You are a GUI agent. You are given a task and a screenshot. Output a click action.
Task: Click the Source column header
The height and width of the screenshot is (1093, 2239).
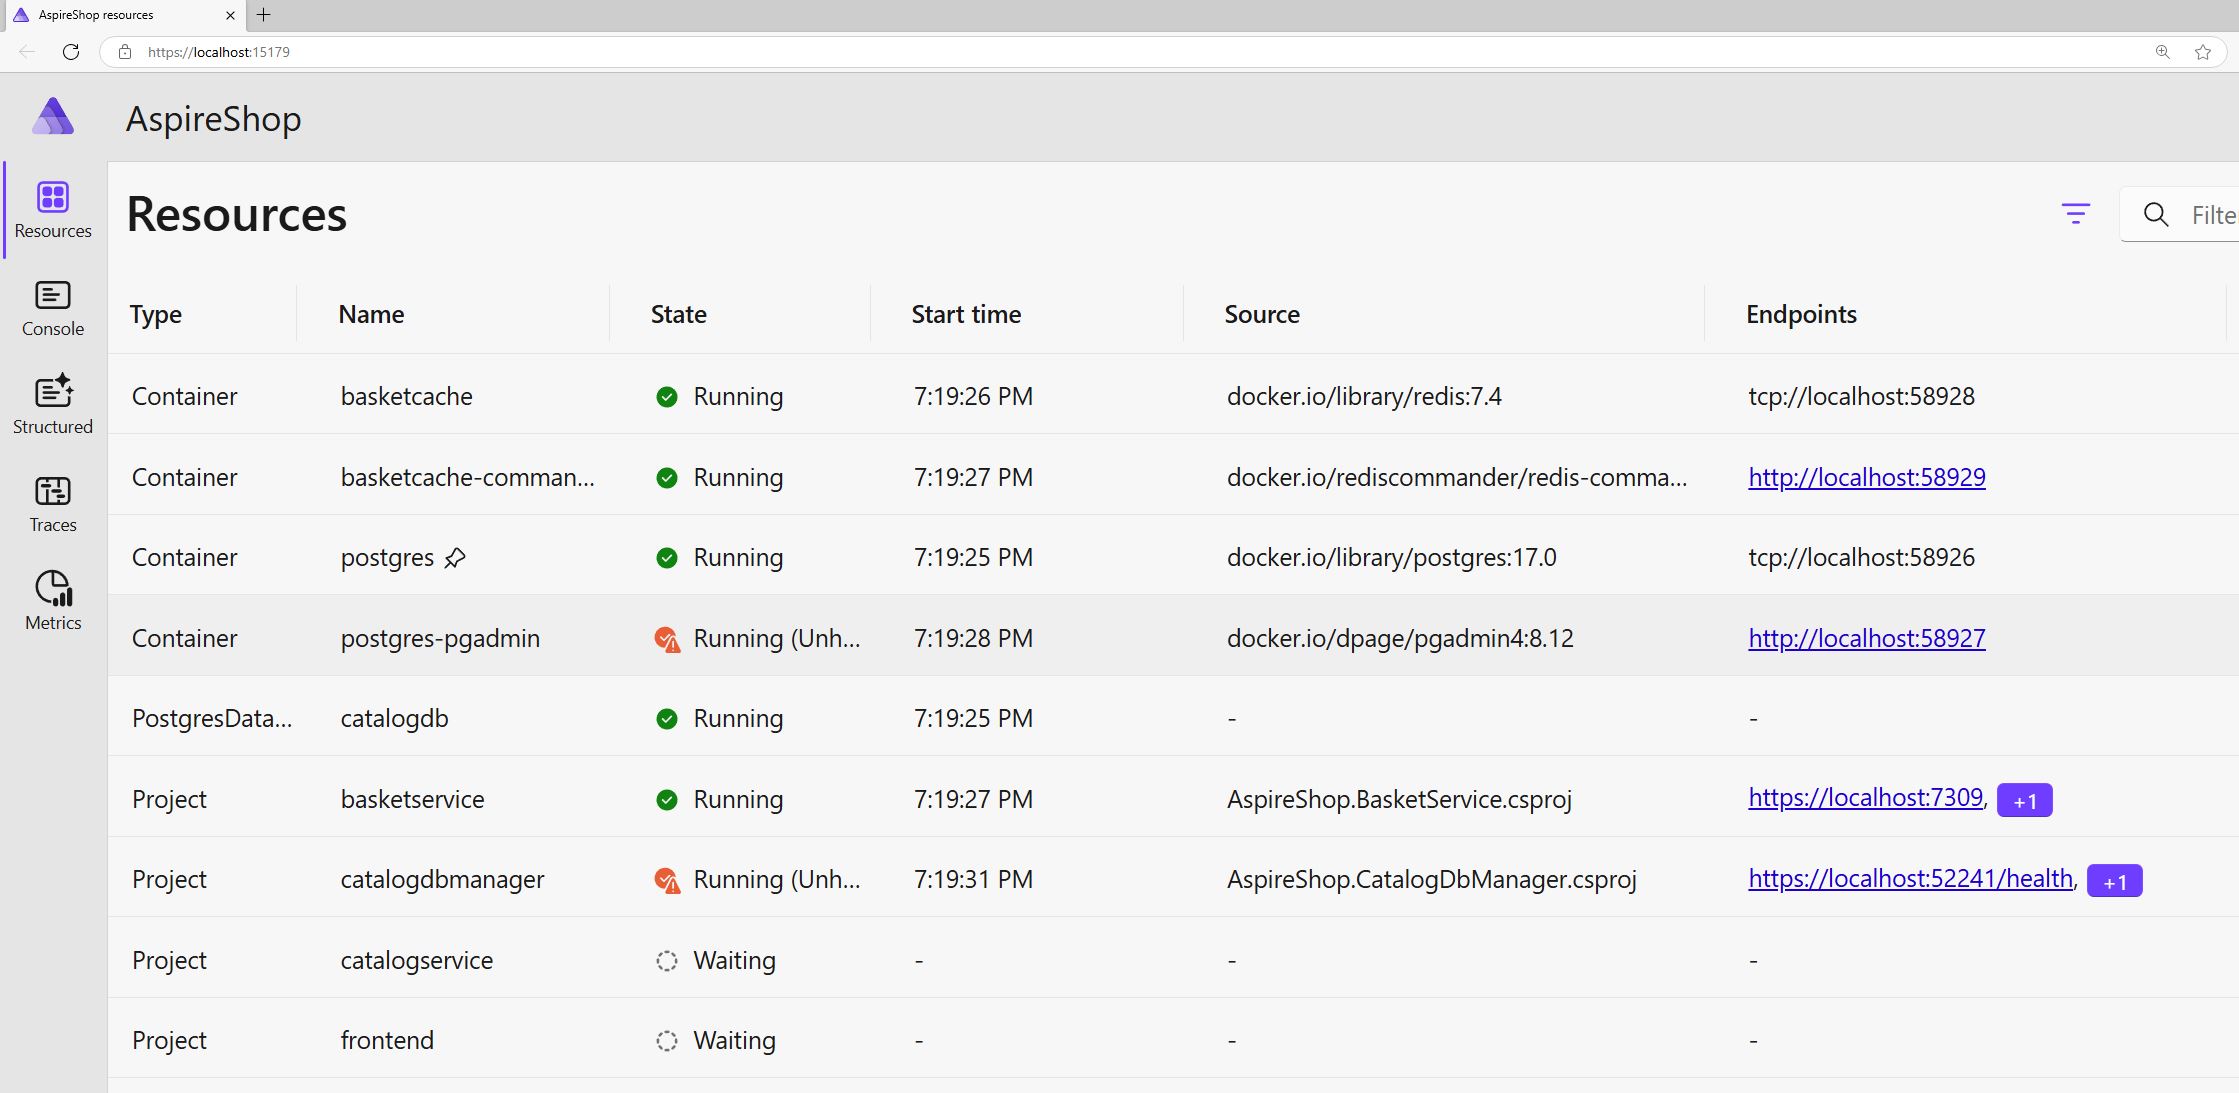1262,314
